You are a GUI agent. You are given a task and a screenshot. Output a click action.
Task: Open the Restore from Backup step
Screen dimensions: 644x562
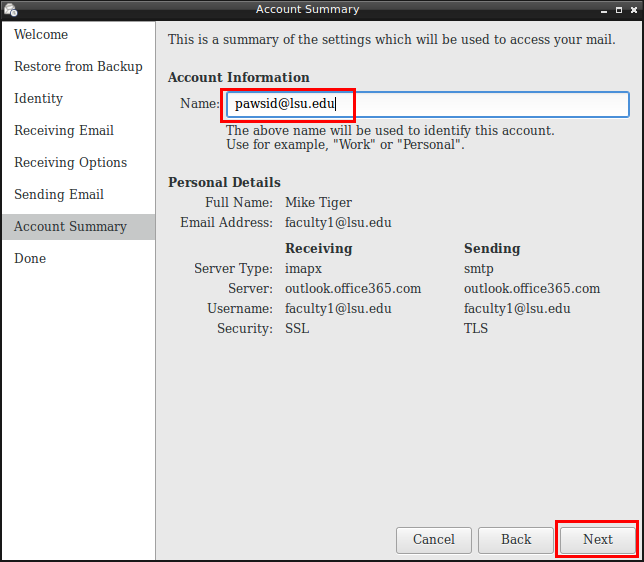pyautogui.click(x=78, y=67)
